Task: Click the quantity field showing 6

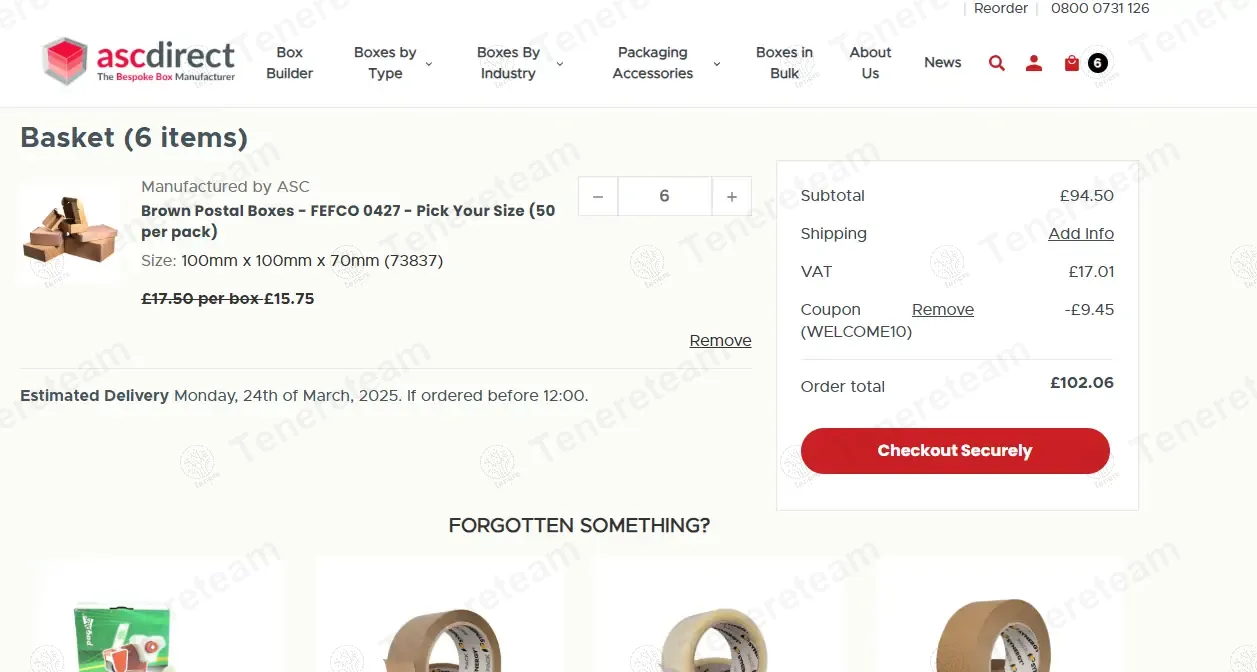Action: point(665,197)
